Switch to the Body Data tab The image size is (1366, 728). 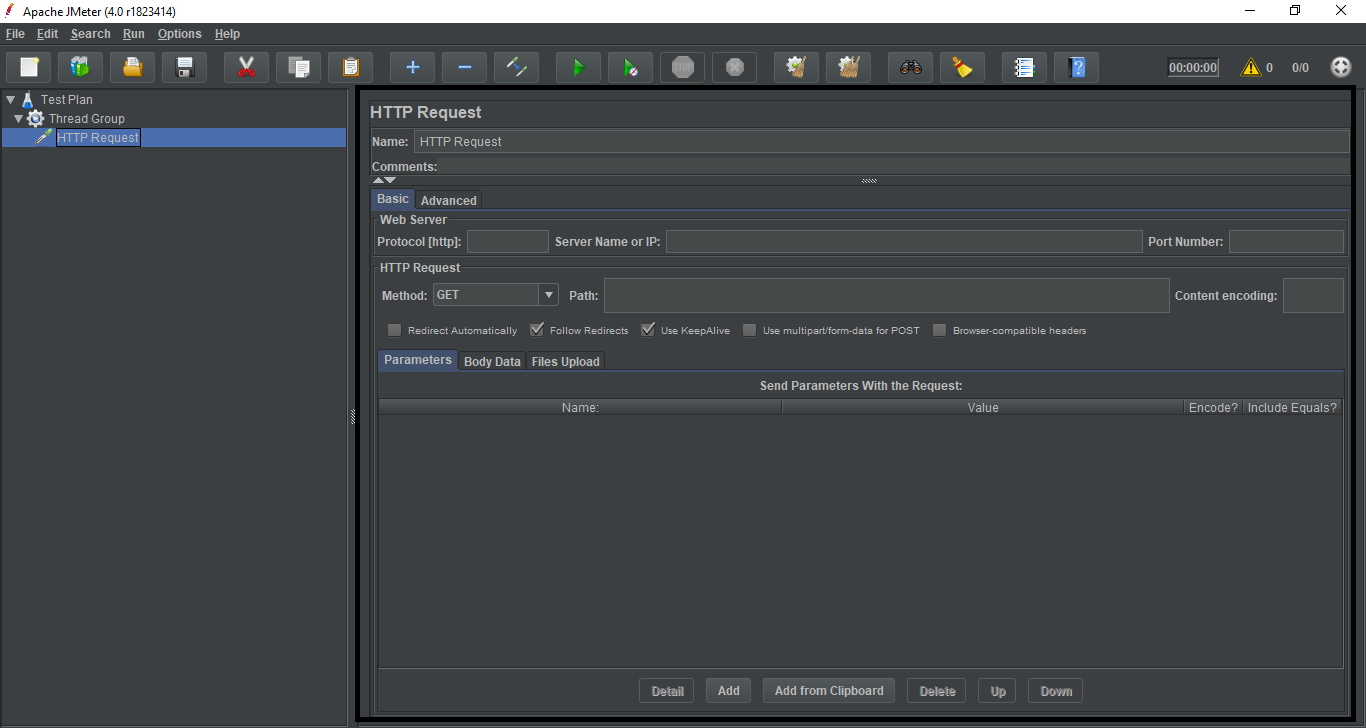(492, 362)
